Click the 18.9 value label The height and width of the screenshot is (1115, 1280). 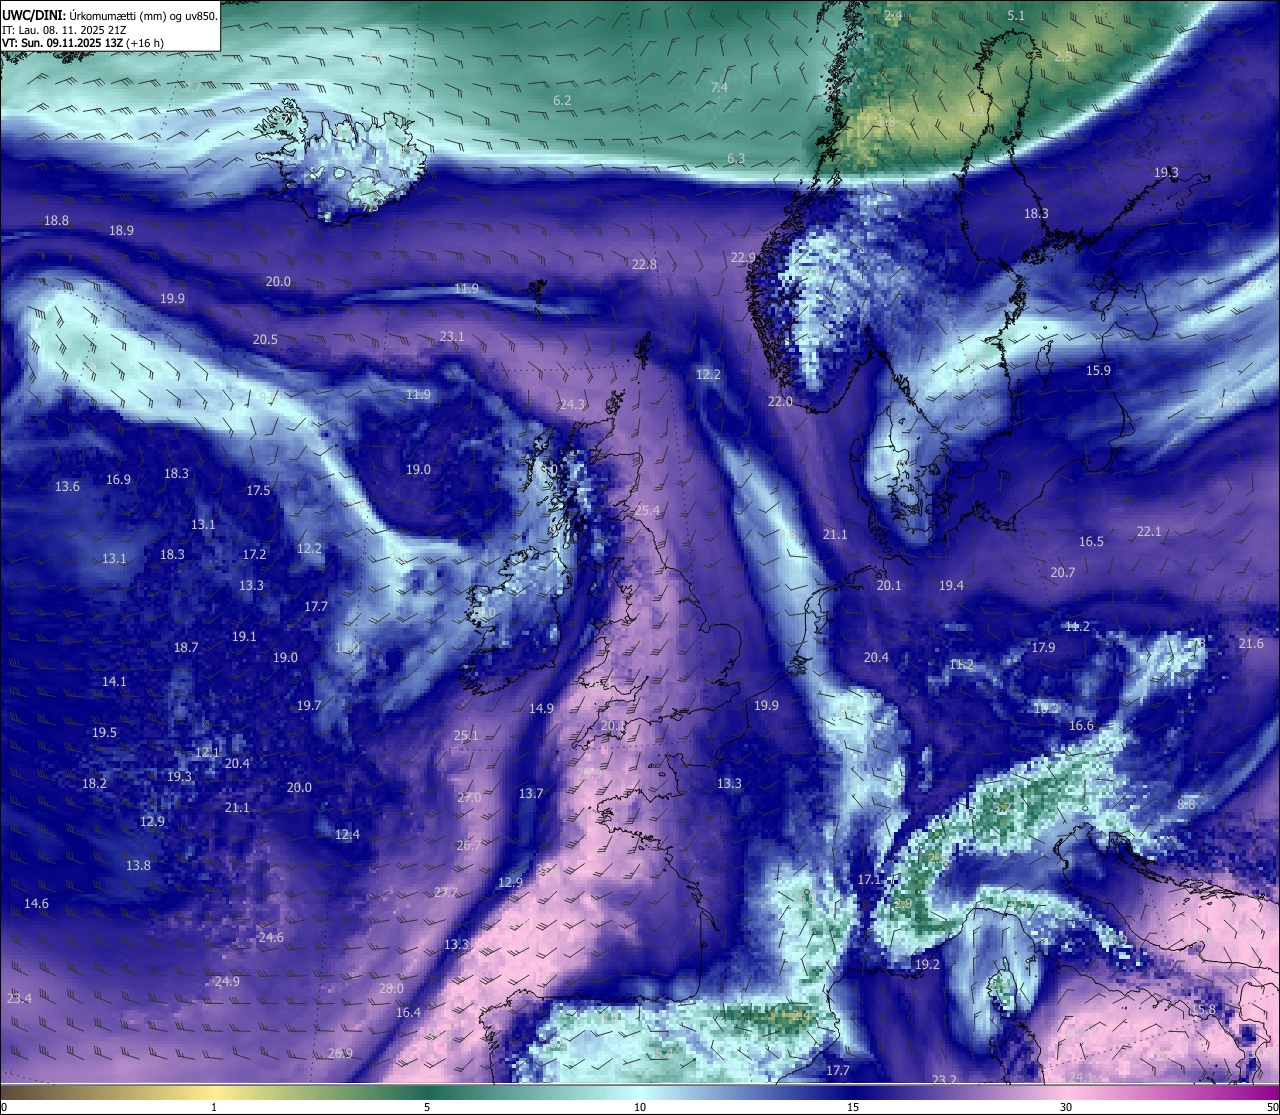click(x=121, y=230)
